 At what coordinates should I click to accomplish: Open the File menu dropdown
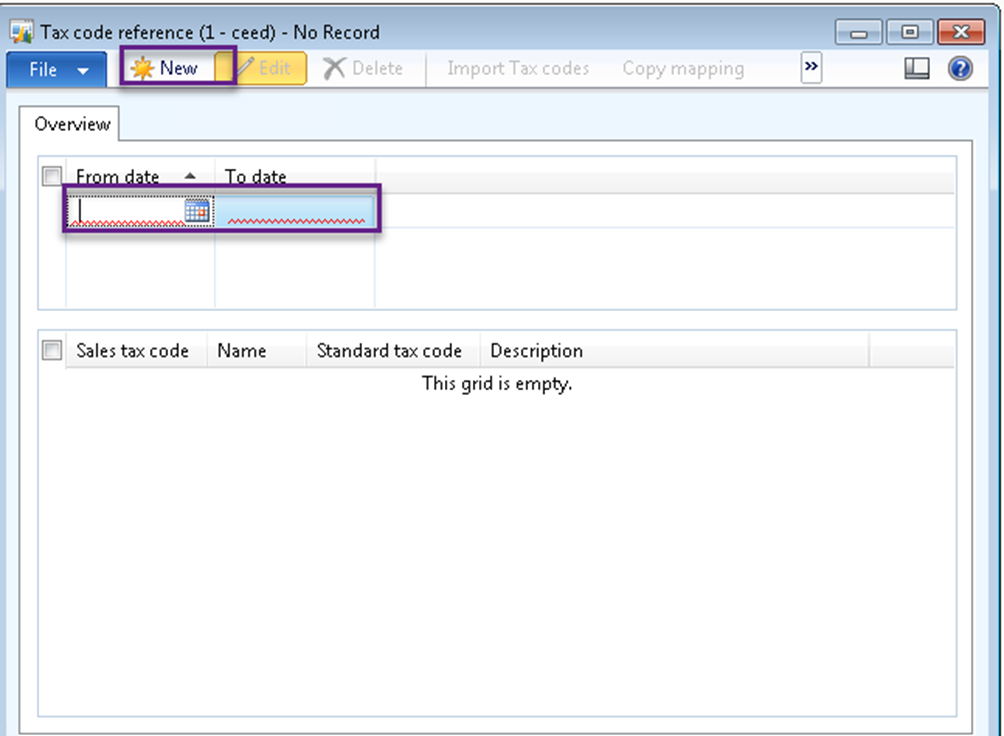click(x=56, y=69)
